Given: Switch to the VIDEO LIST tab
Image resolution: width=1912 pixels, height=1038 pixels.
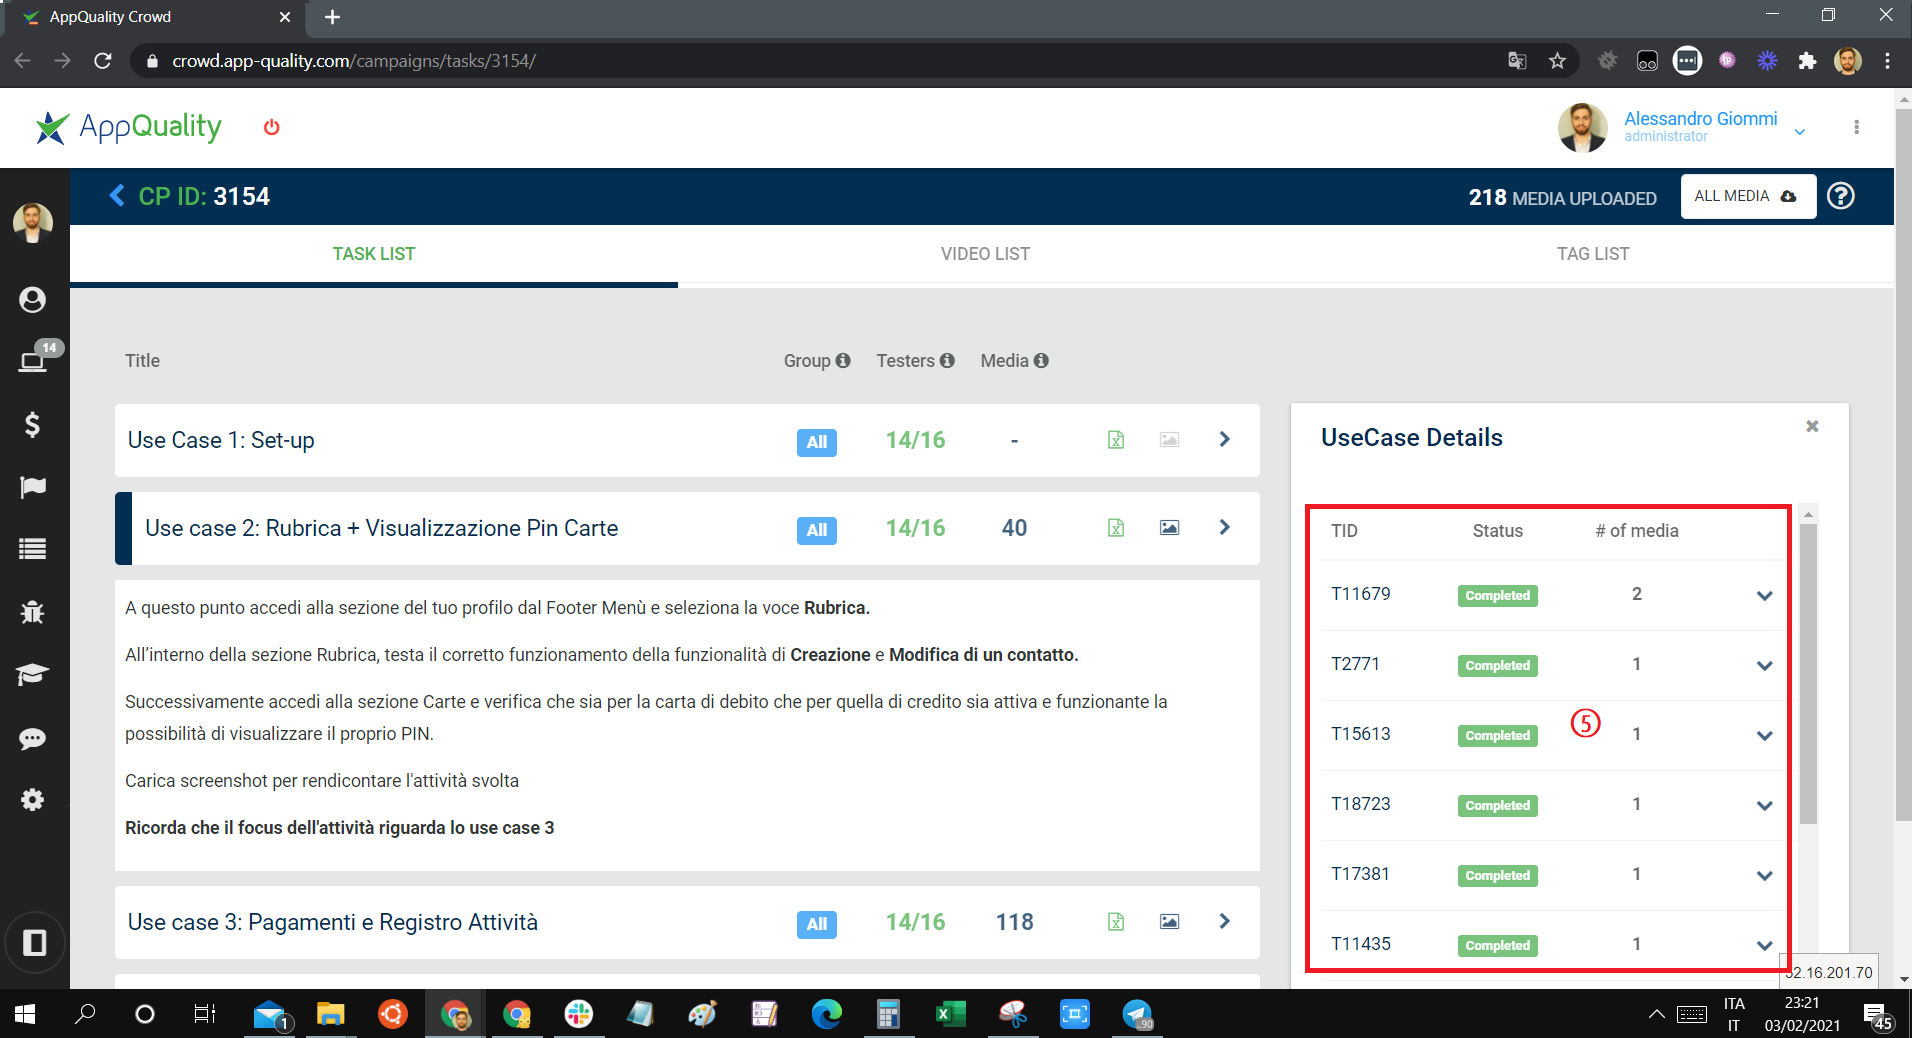Looking at the screenshot, I should coord(985,254).
